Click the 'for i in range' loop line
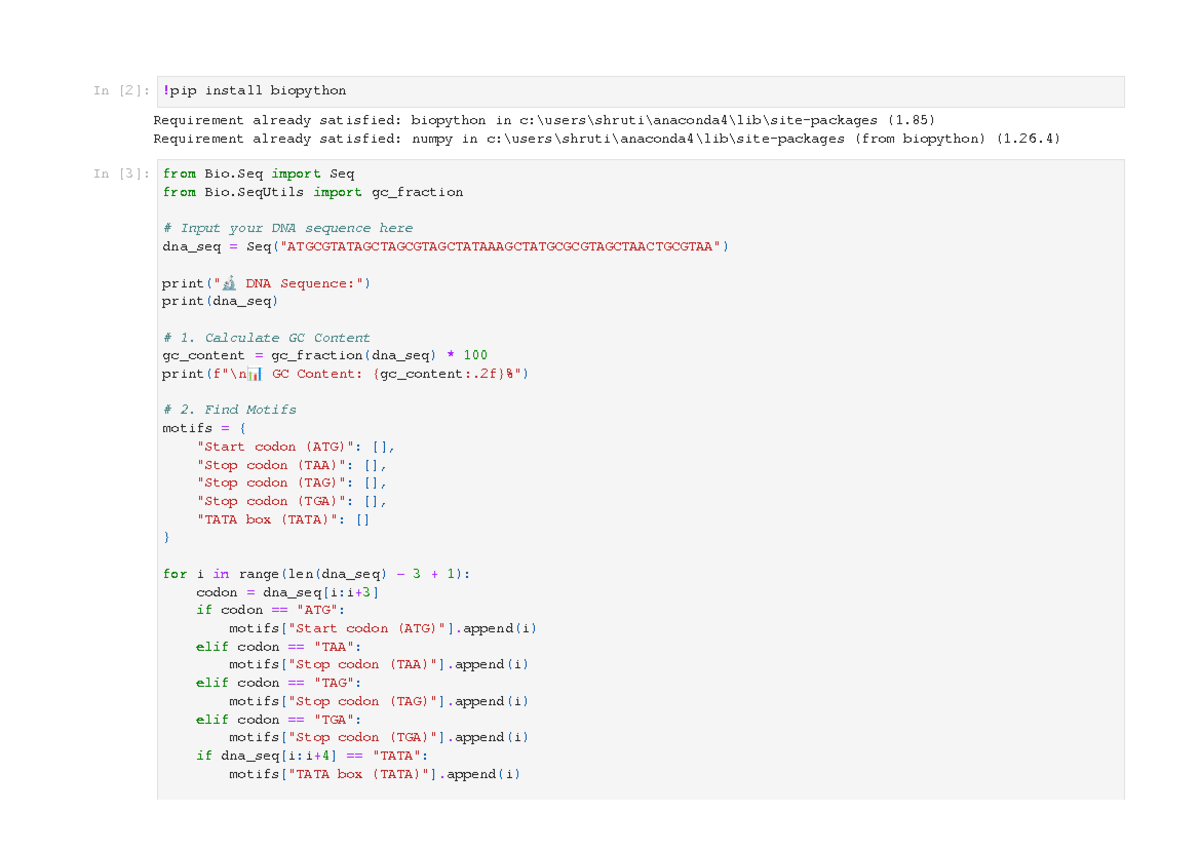The height and width of the screenshot is (850, 1200). coord(316,574)
